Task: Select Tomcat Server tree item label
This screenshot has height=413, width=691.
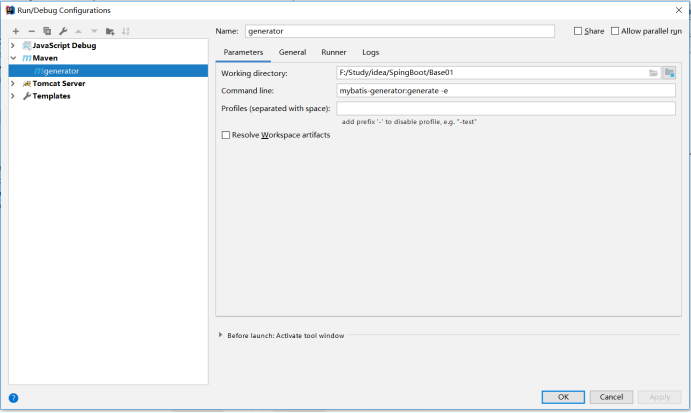Action: 59,83
